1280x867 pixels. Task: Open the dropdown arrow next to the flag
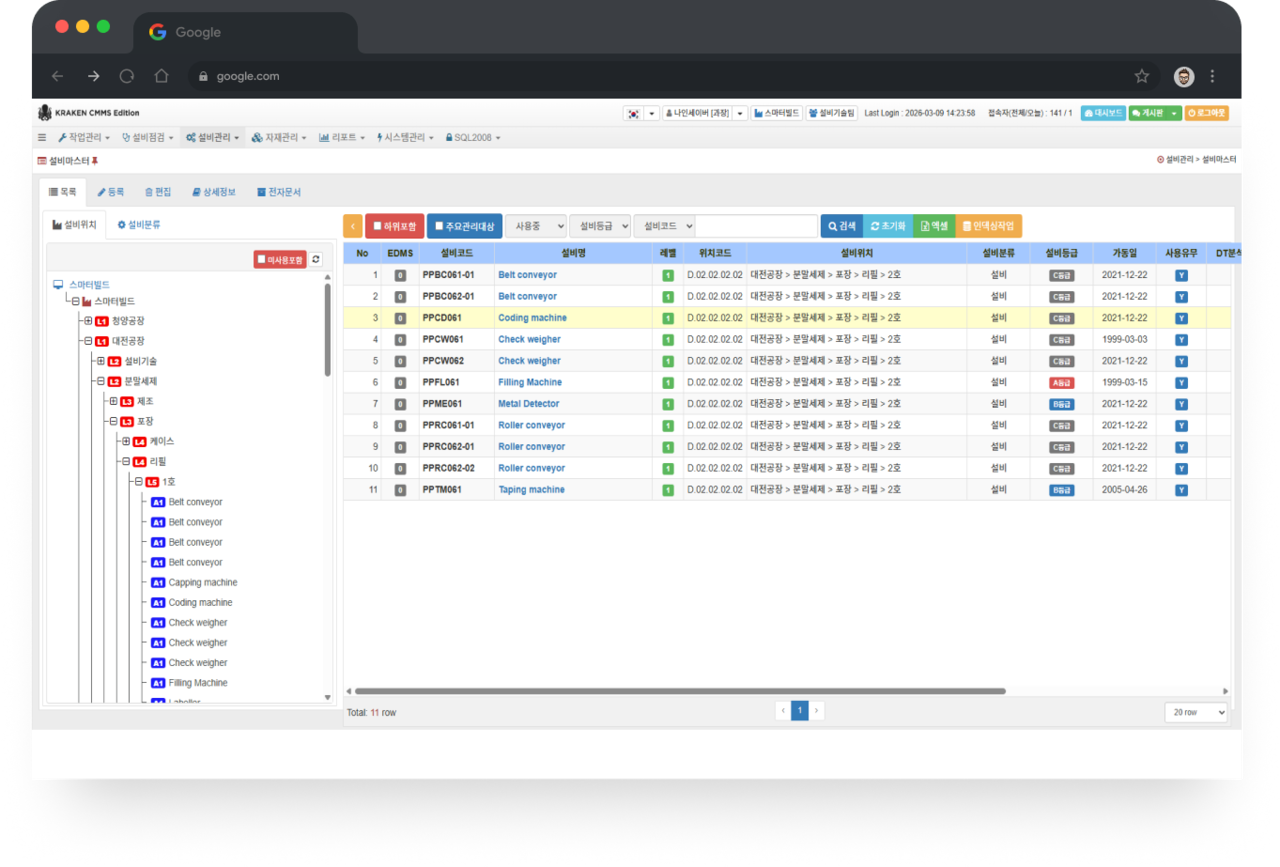(651, 114)
